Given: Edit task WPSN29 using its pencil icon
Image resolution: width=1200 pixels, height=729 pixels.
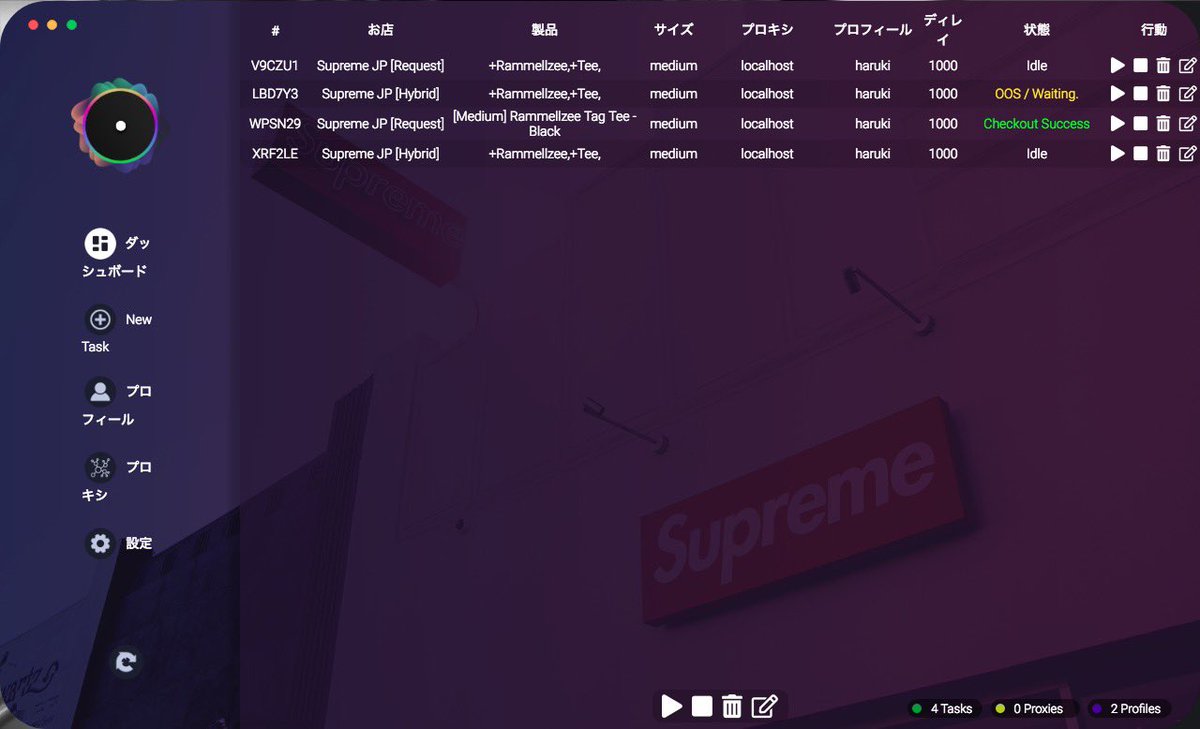Looking at the screenshot, I should click(x=1187, y=124).
